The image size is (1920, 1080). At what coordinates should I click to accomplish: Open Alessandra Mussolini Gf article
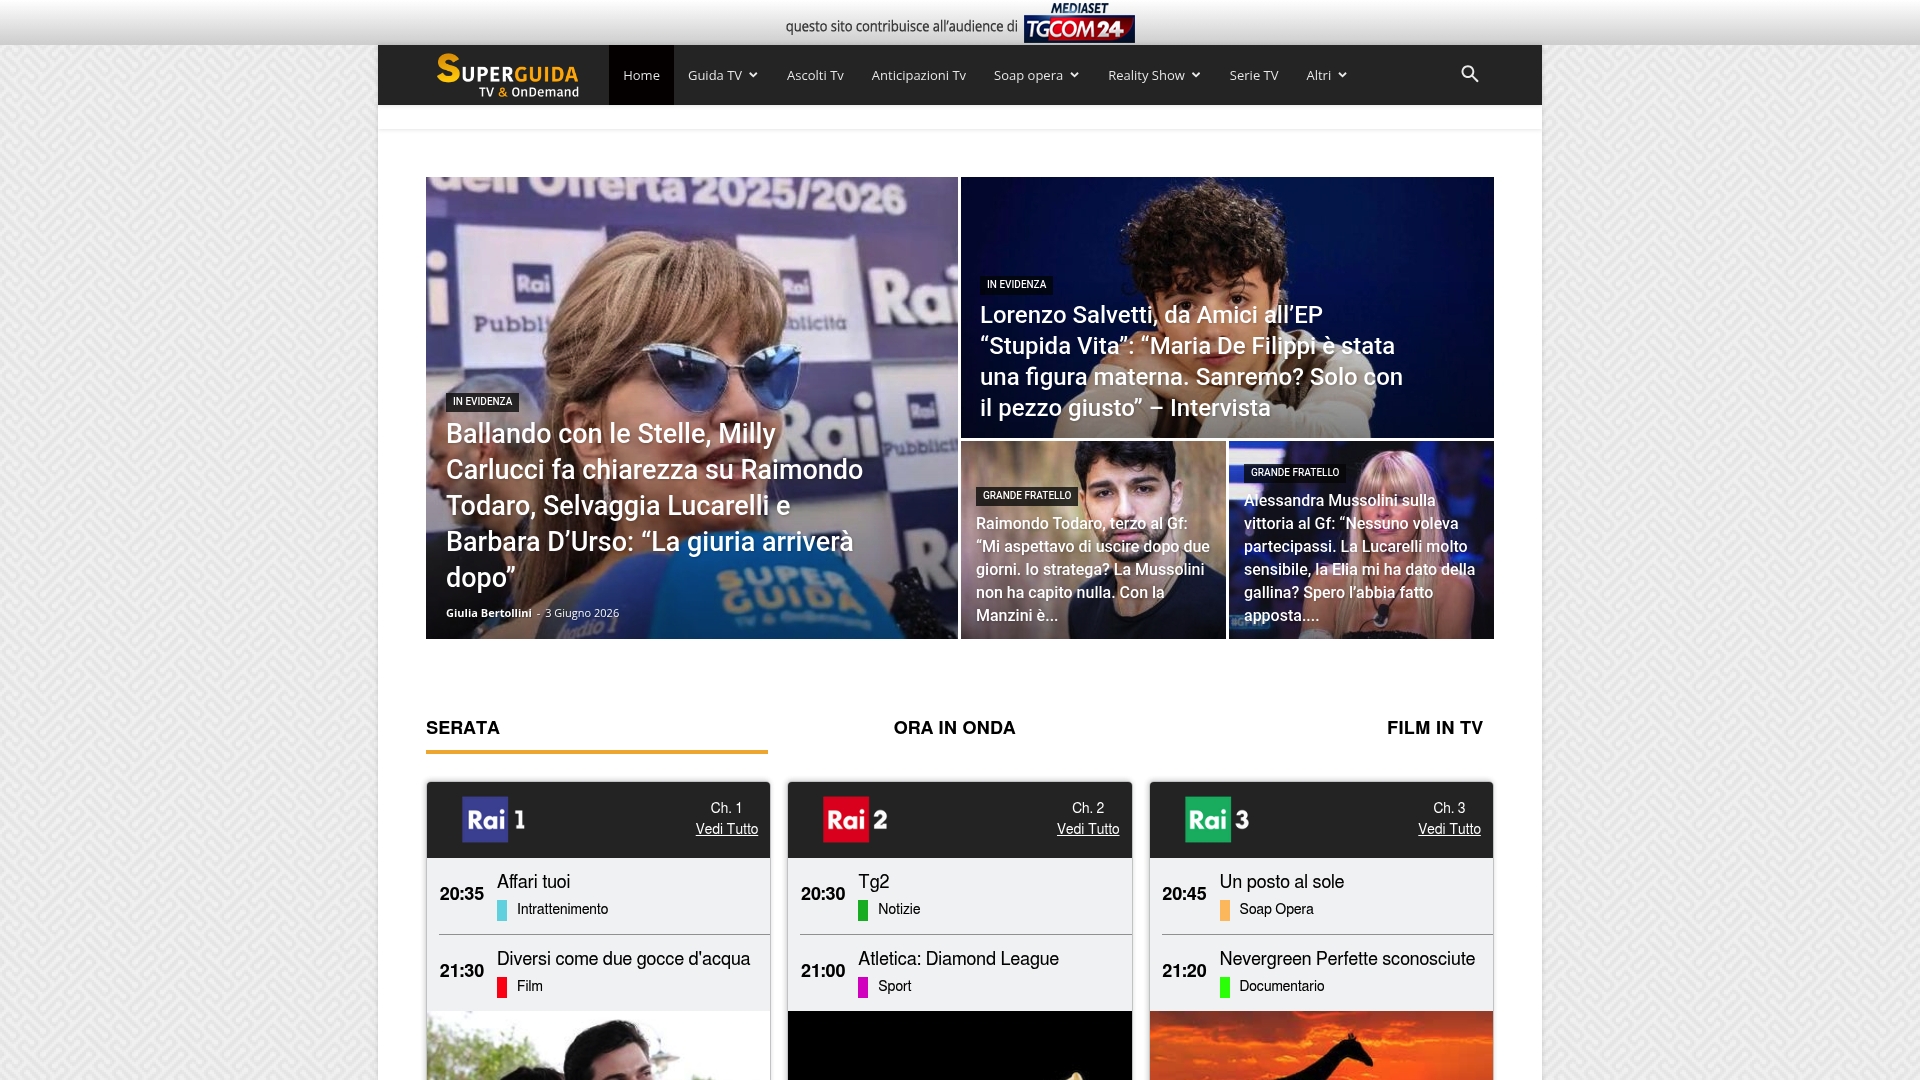[x=1360, y=558]
